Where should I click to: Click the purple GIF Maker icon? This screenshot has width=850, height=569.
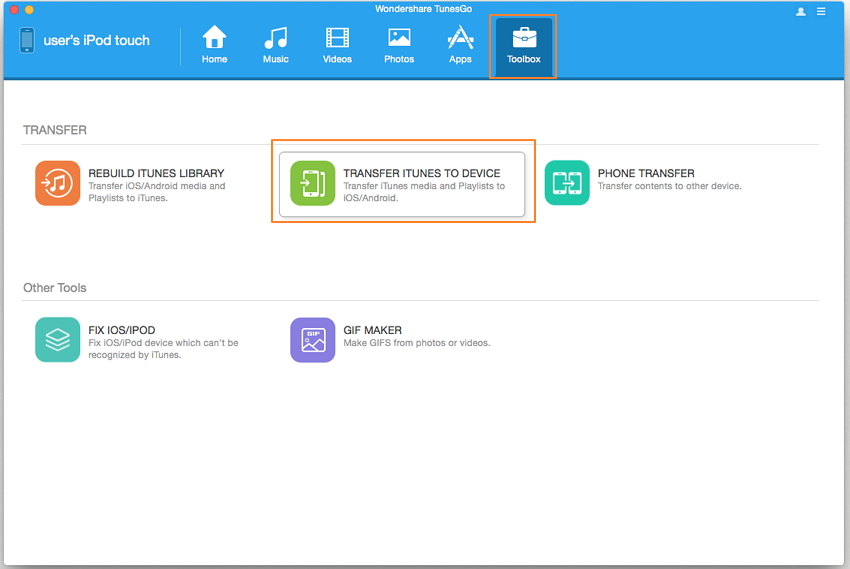[312, 340]
